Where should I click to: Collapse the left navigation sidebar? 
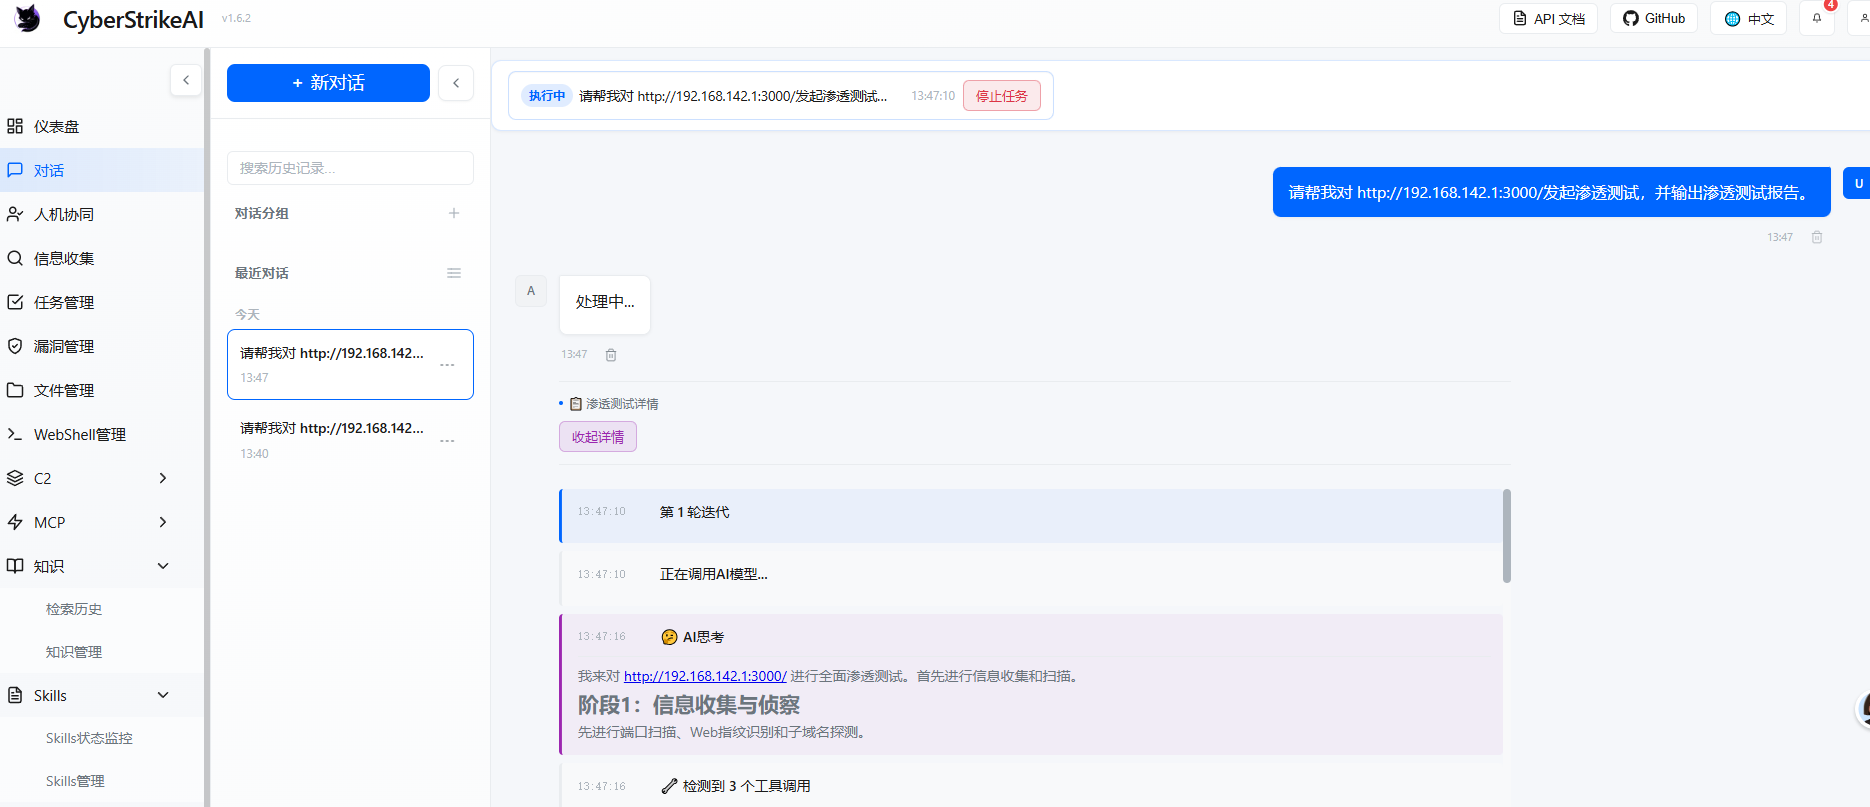point(186,80)
